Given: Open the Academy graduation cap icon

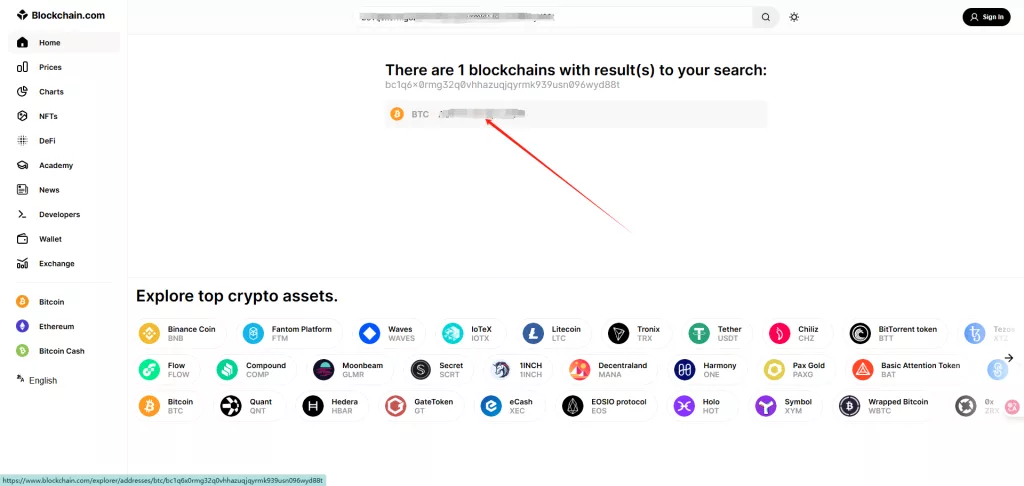Looking at the screenshot, I should [x=22, y=165].
